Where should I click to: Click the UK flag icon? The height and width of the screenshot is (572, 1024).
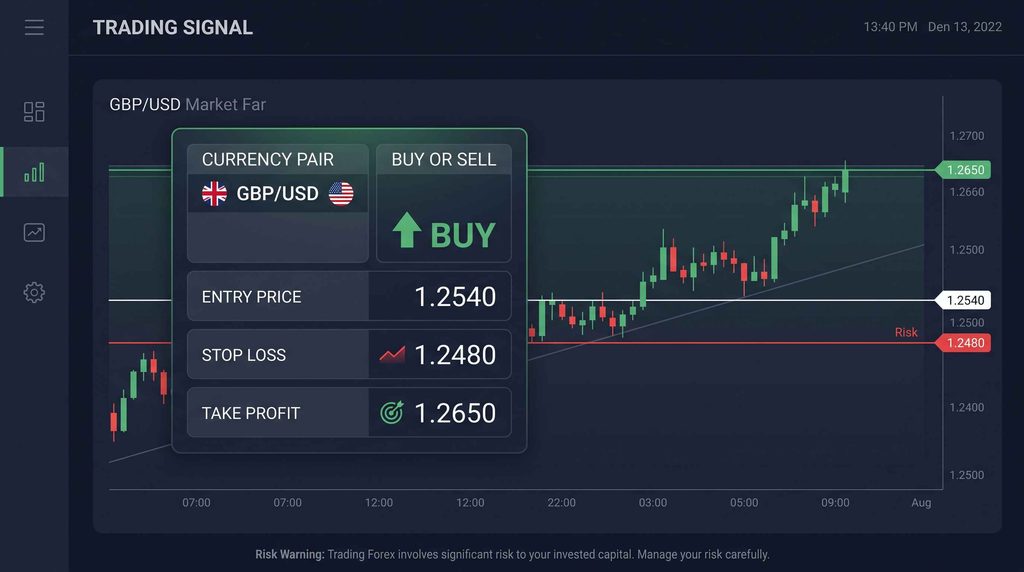(x=214, y=193)
